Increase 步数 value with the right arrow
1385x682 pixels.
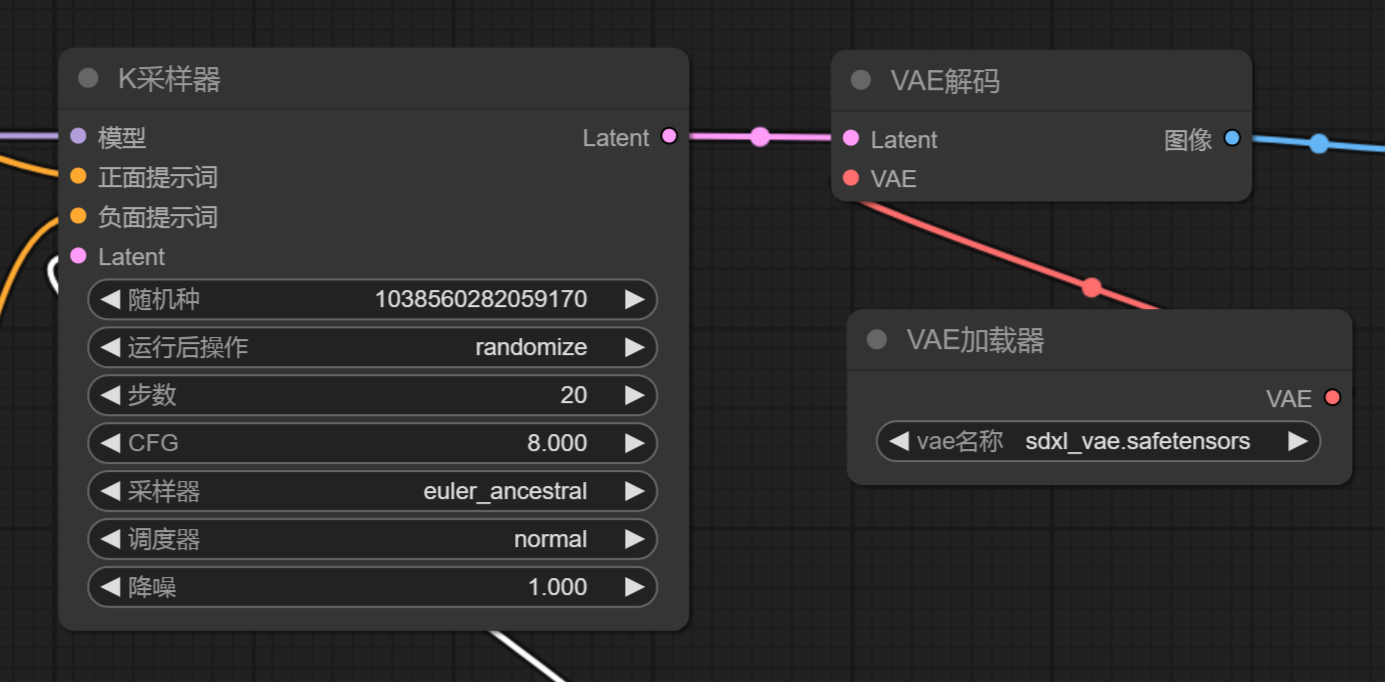click(634, 395)
